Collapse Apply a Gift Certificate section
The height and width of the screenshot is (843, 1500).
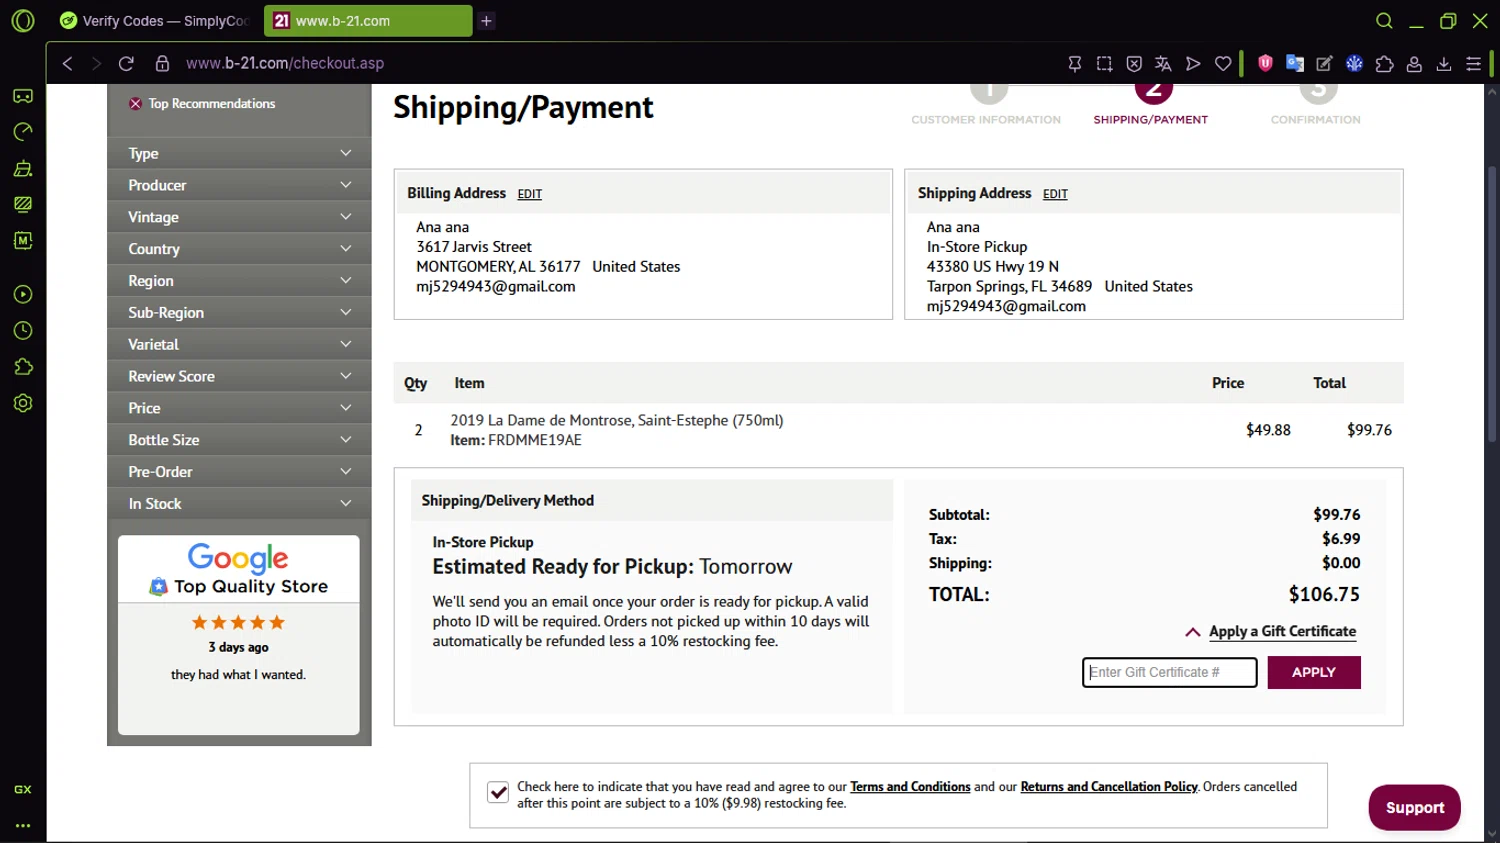(x=1270, y=632)
